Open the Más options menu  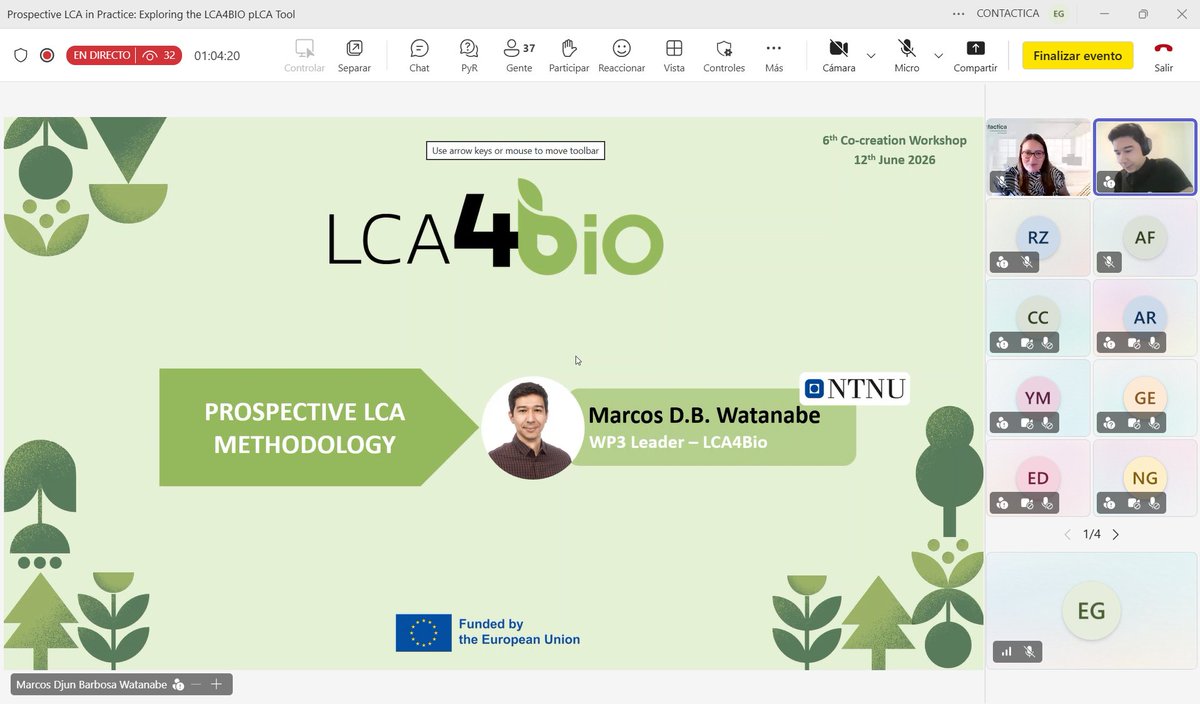(774, 56)
